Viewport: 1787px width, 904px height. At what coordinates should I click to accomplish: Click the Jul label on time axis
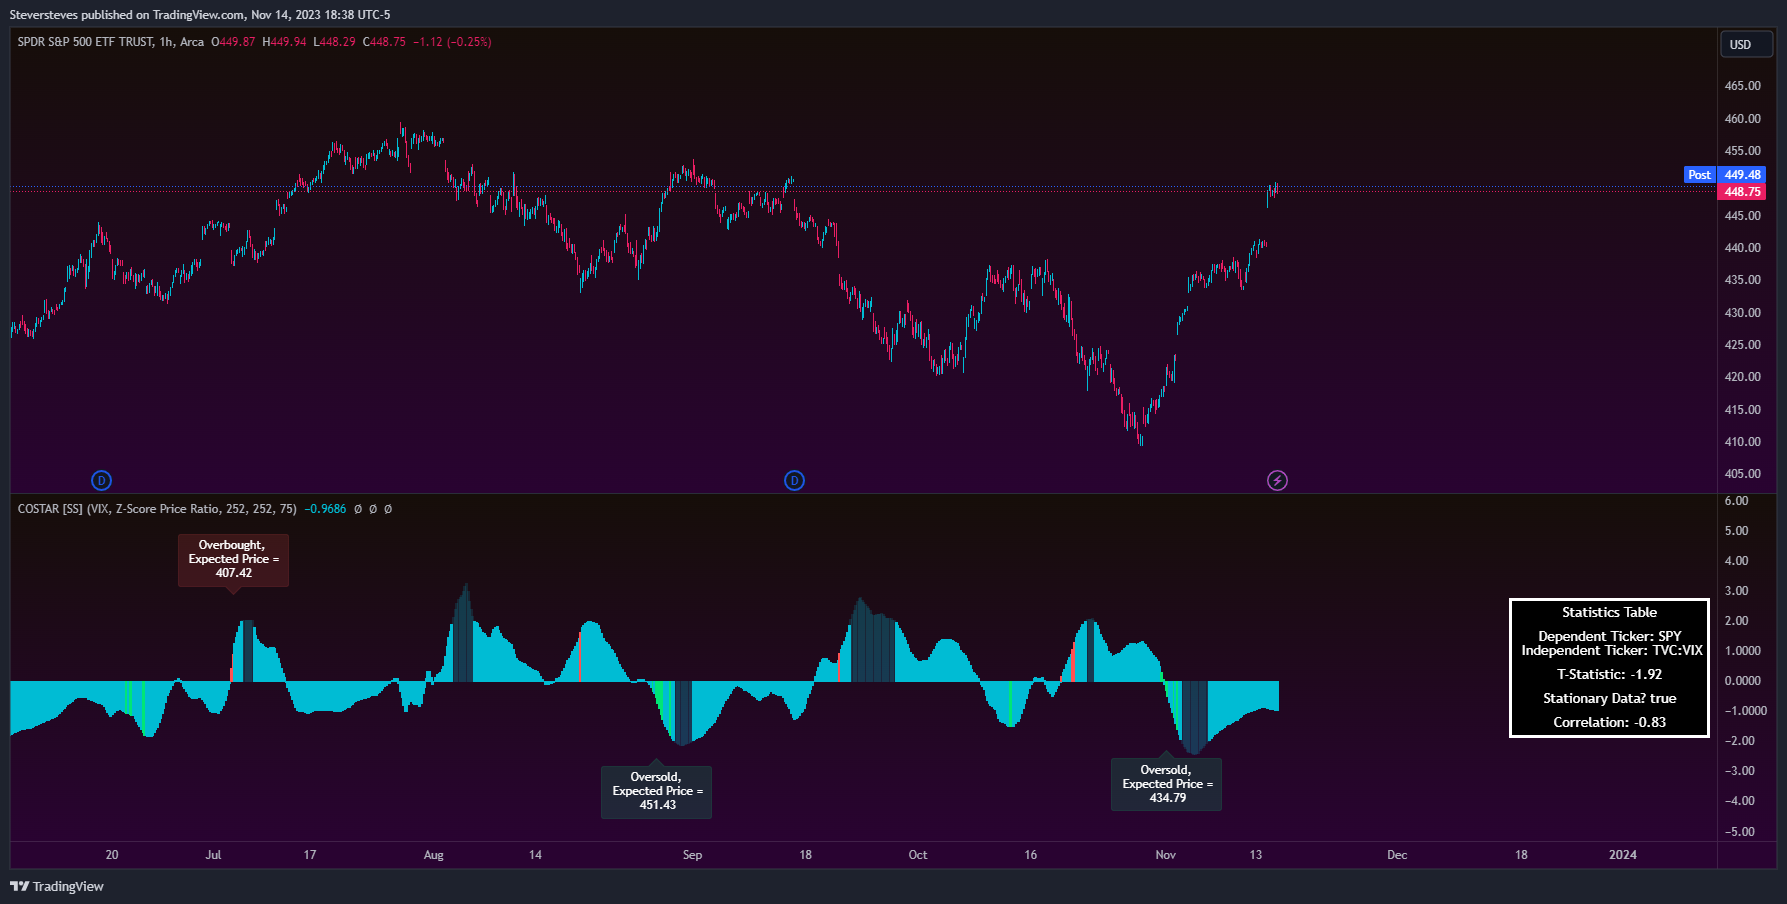tap(213, 855)
